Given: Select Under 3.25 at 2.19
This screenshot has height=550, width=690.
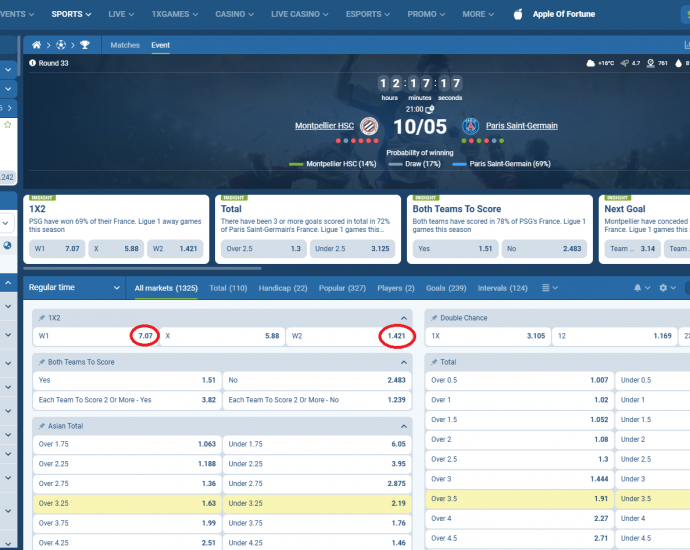Looking at the screenshot, I should point(317,503).
